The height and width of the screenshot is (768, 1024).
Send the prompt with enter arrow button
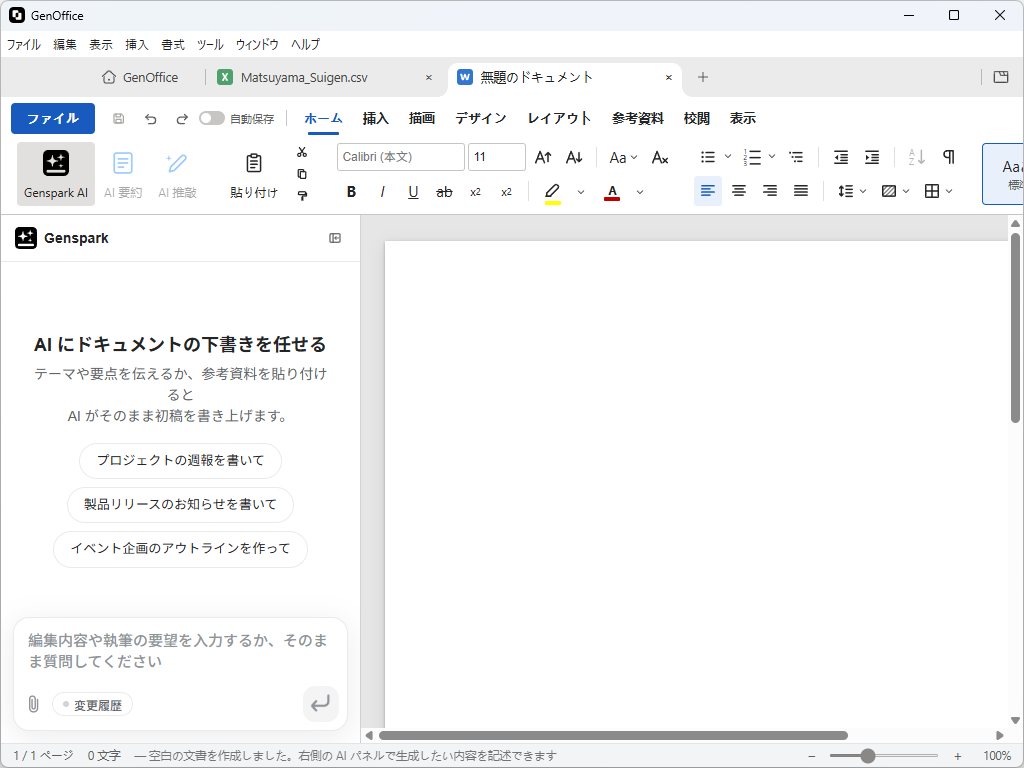point(321,703)
